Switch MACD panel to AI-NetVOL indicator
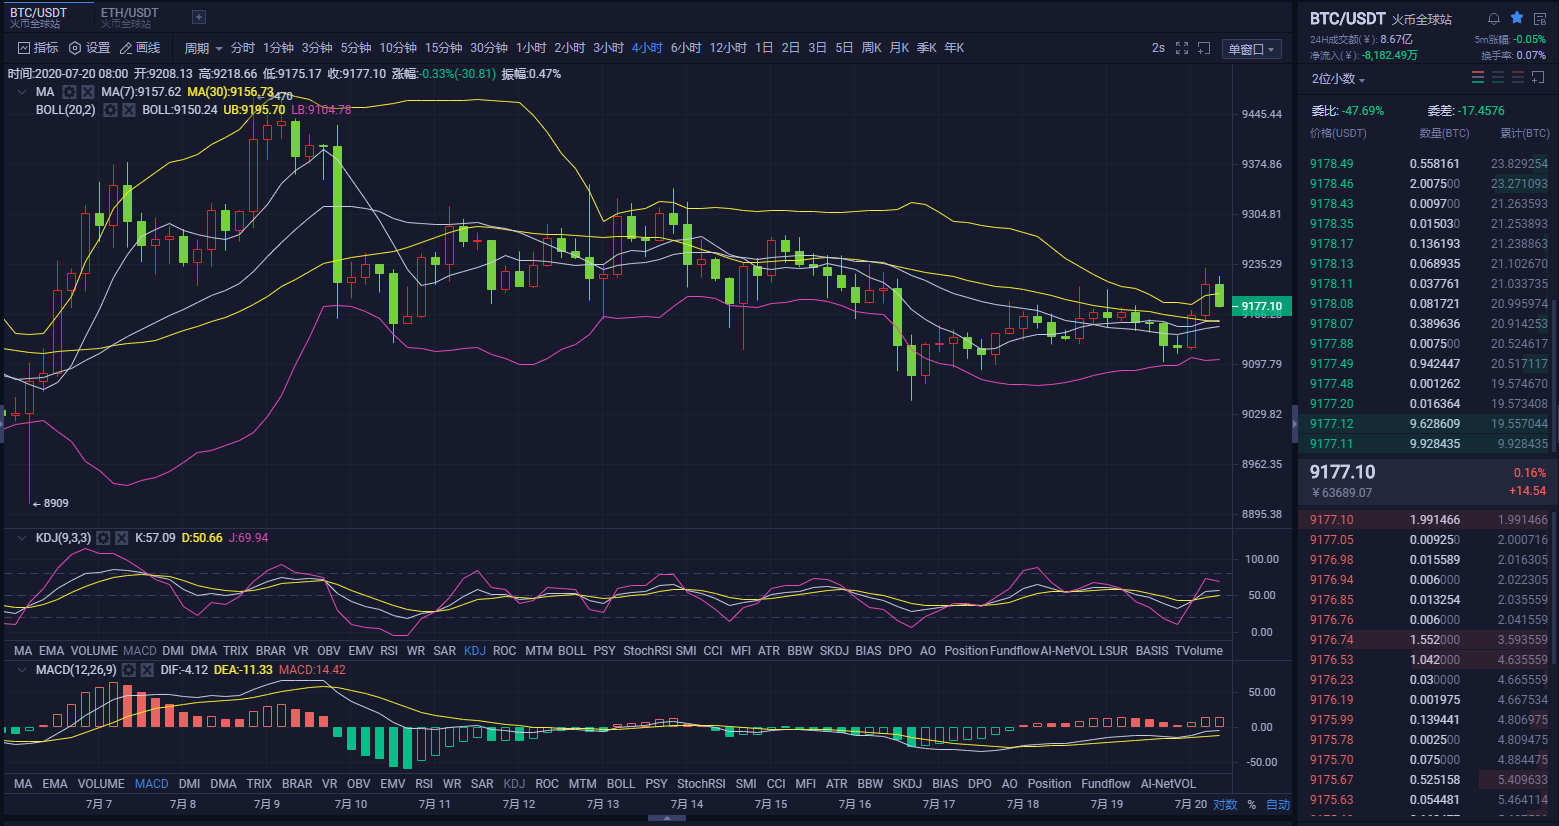 1168,784
